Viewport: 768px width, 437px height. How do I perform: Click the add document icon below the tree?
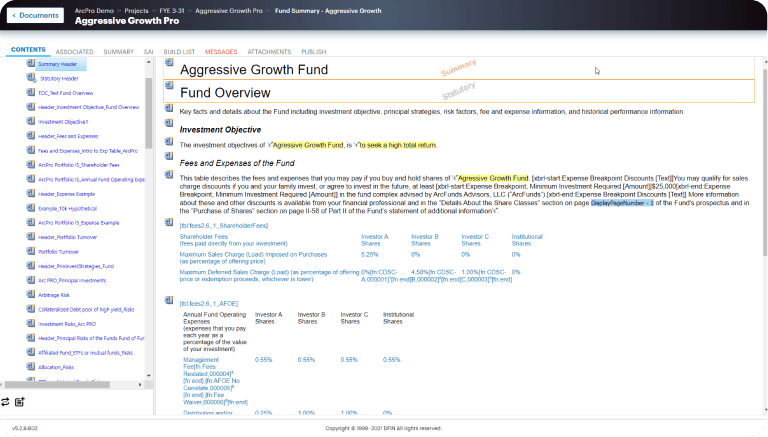tap(20, 402)
